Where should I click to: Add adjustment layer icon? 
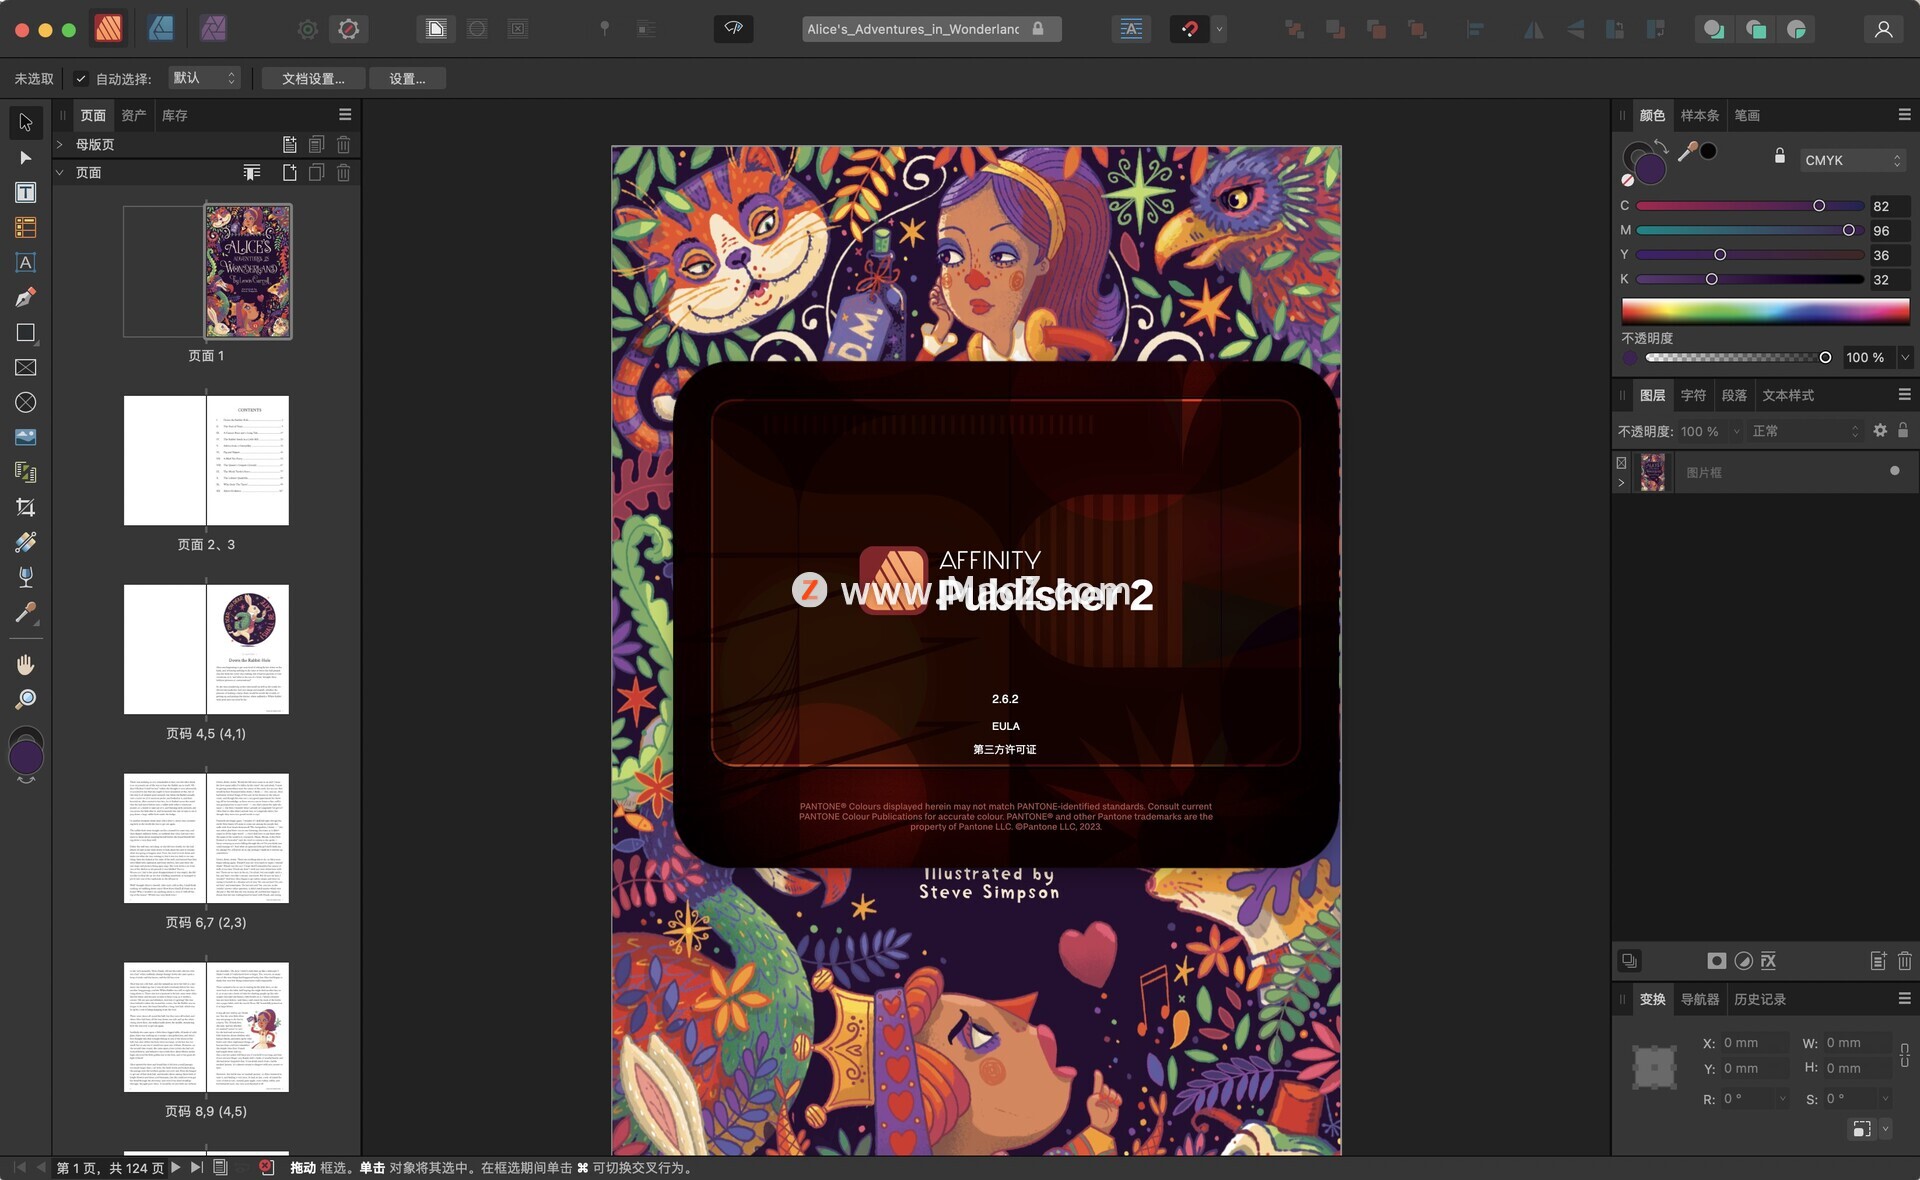point(1743,961)
